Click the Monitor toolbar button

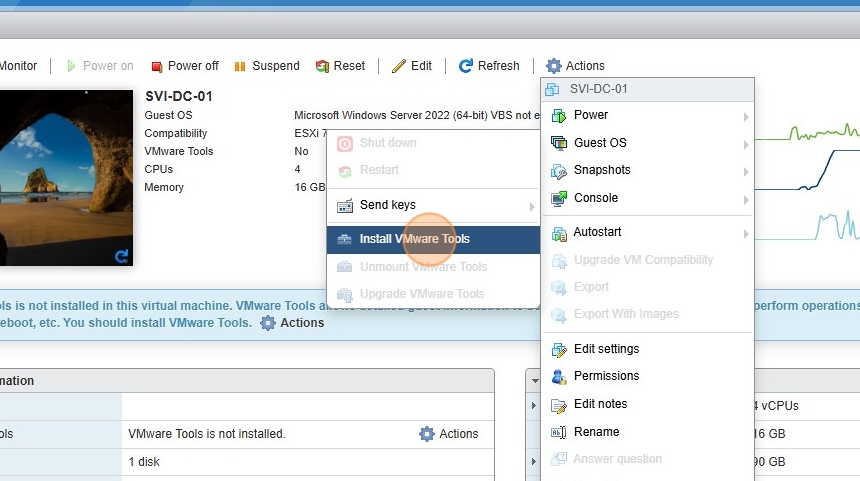pyautogui.click(x=18, y=66)
